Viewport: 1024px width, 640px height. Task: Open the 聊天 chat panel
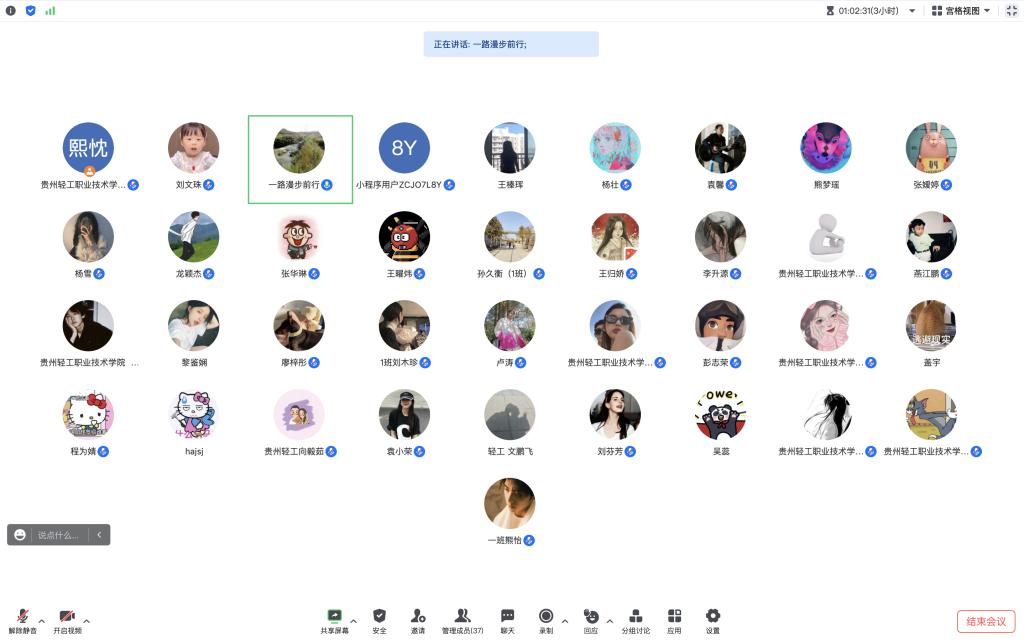click(x=507, y=620)
